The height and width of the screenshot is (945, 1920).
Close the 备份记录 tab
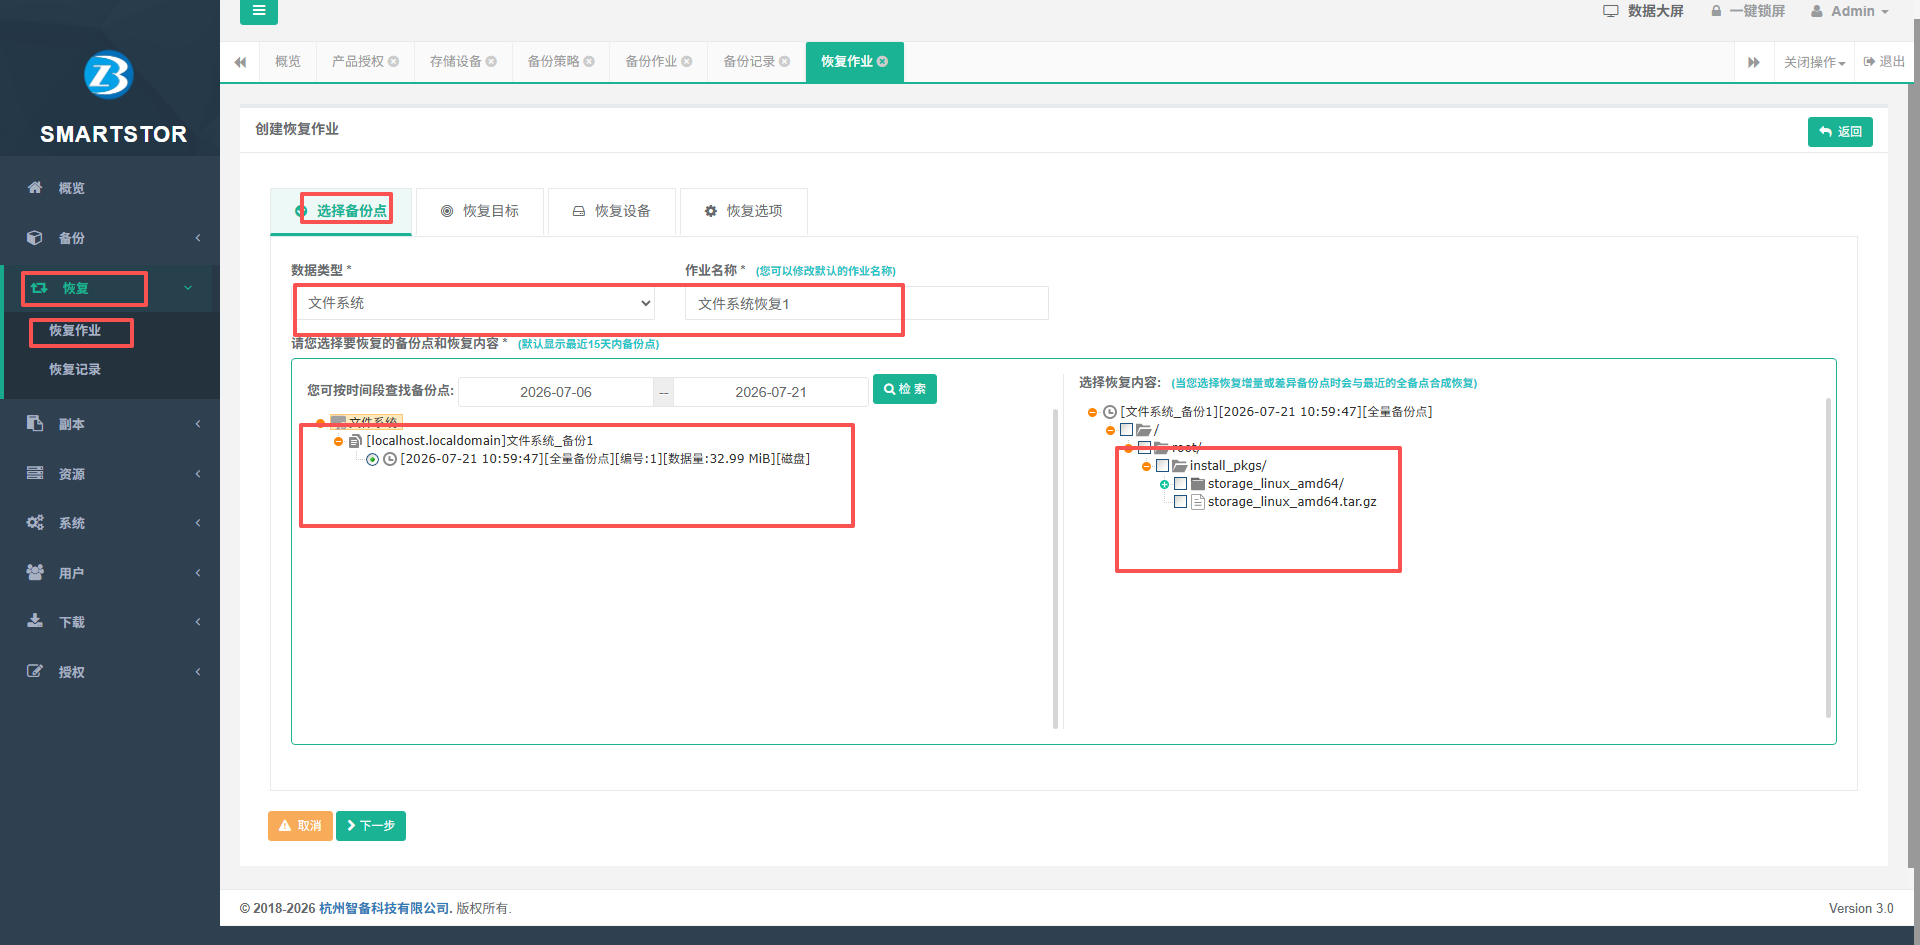[x=785, y=62]
